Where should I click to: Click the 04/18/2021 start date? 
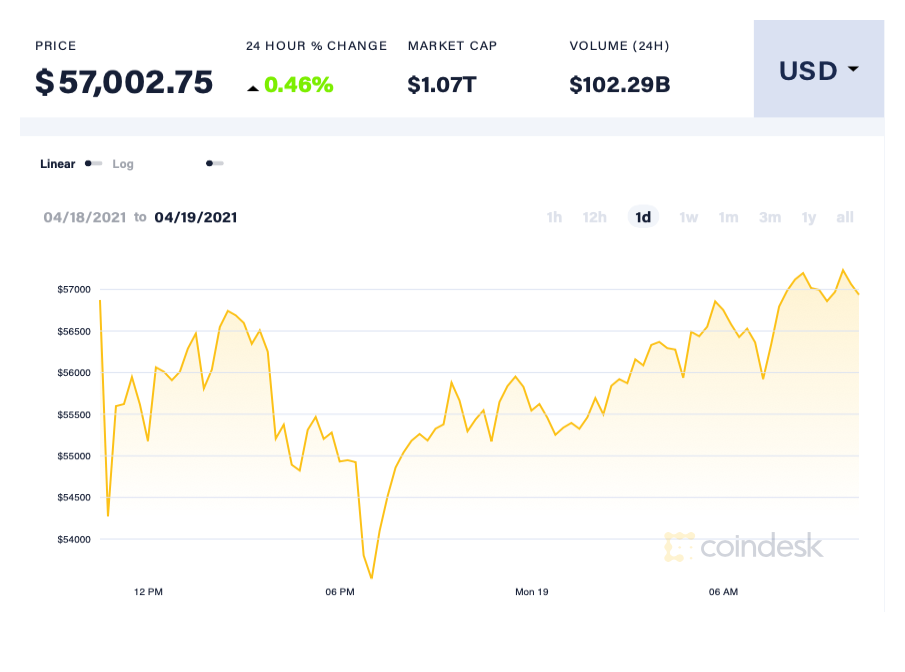pyautogui.click(x=85, y=217)
